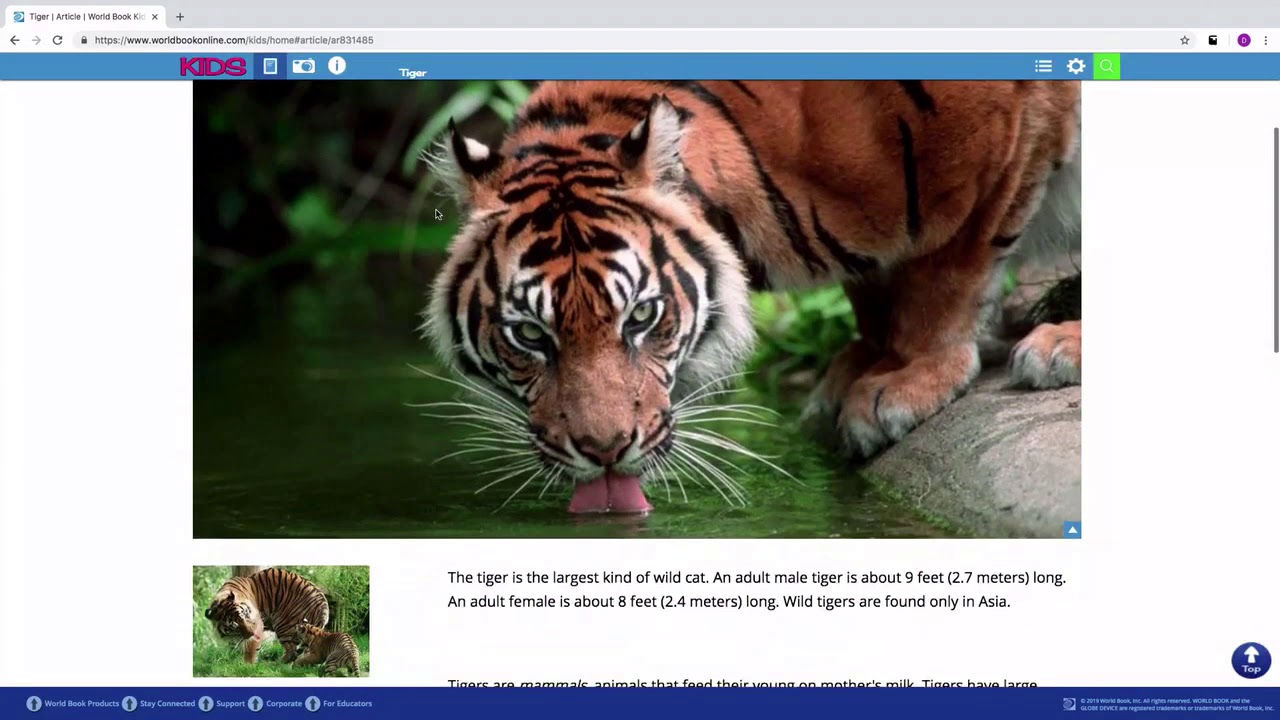Image resolution: width=1280 pixels, height=720 pixels.
Task: Click the page vertical scrollbar
Action: click(1275, 240)
